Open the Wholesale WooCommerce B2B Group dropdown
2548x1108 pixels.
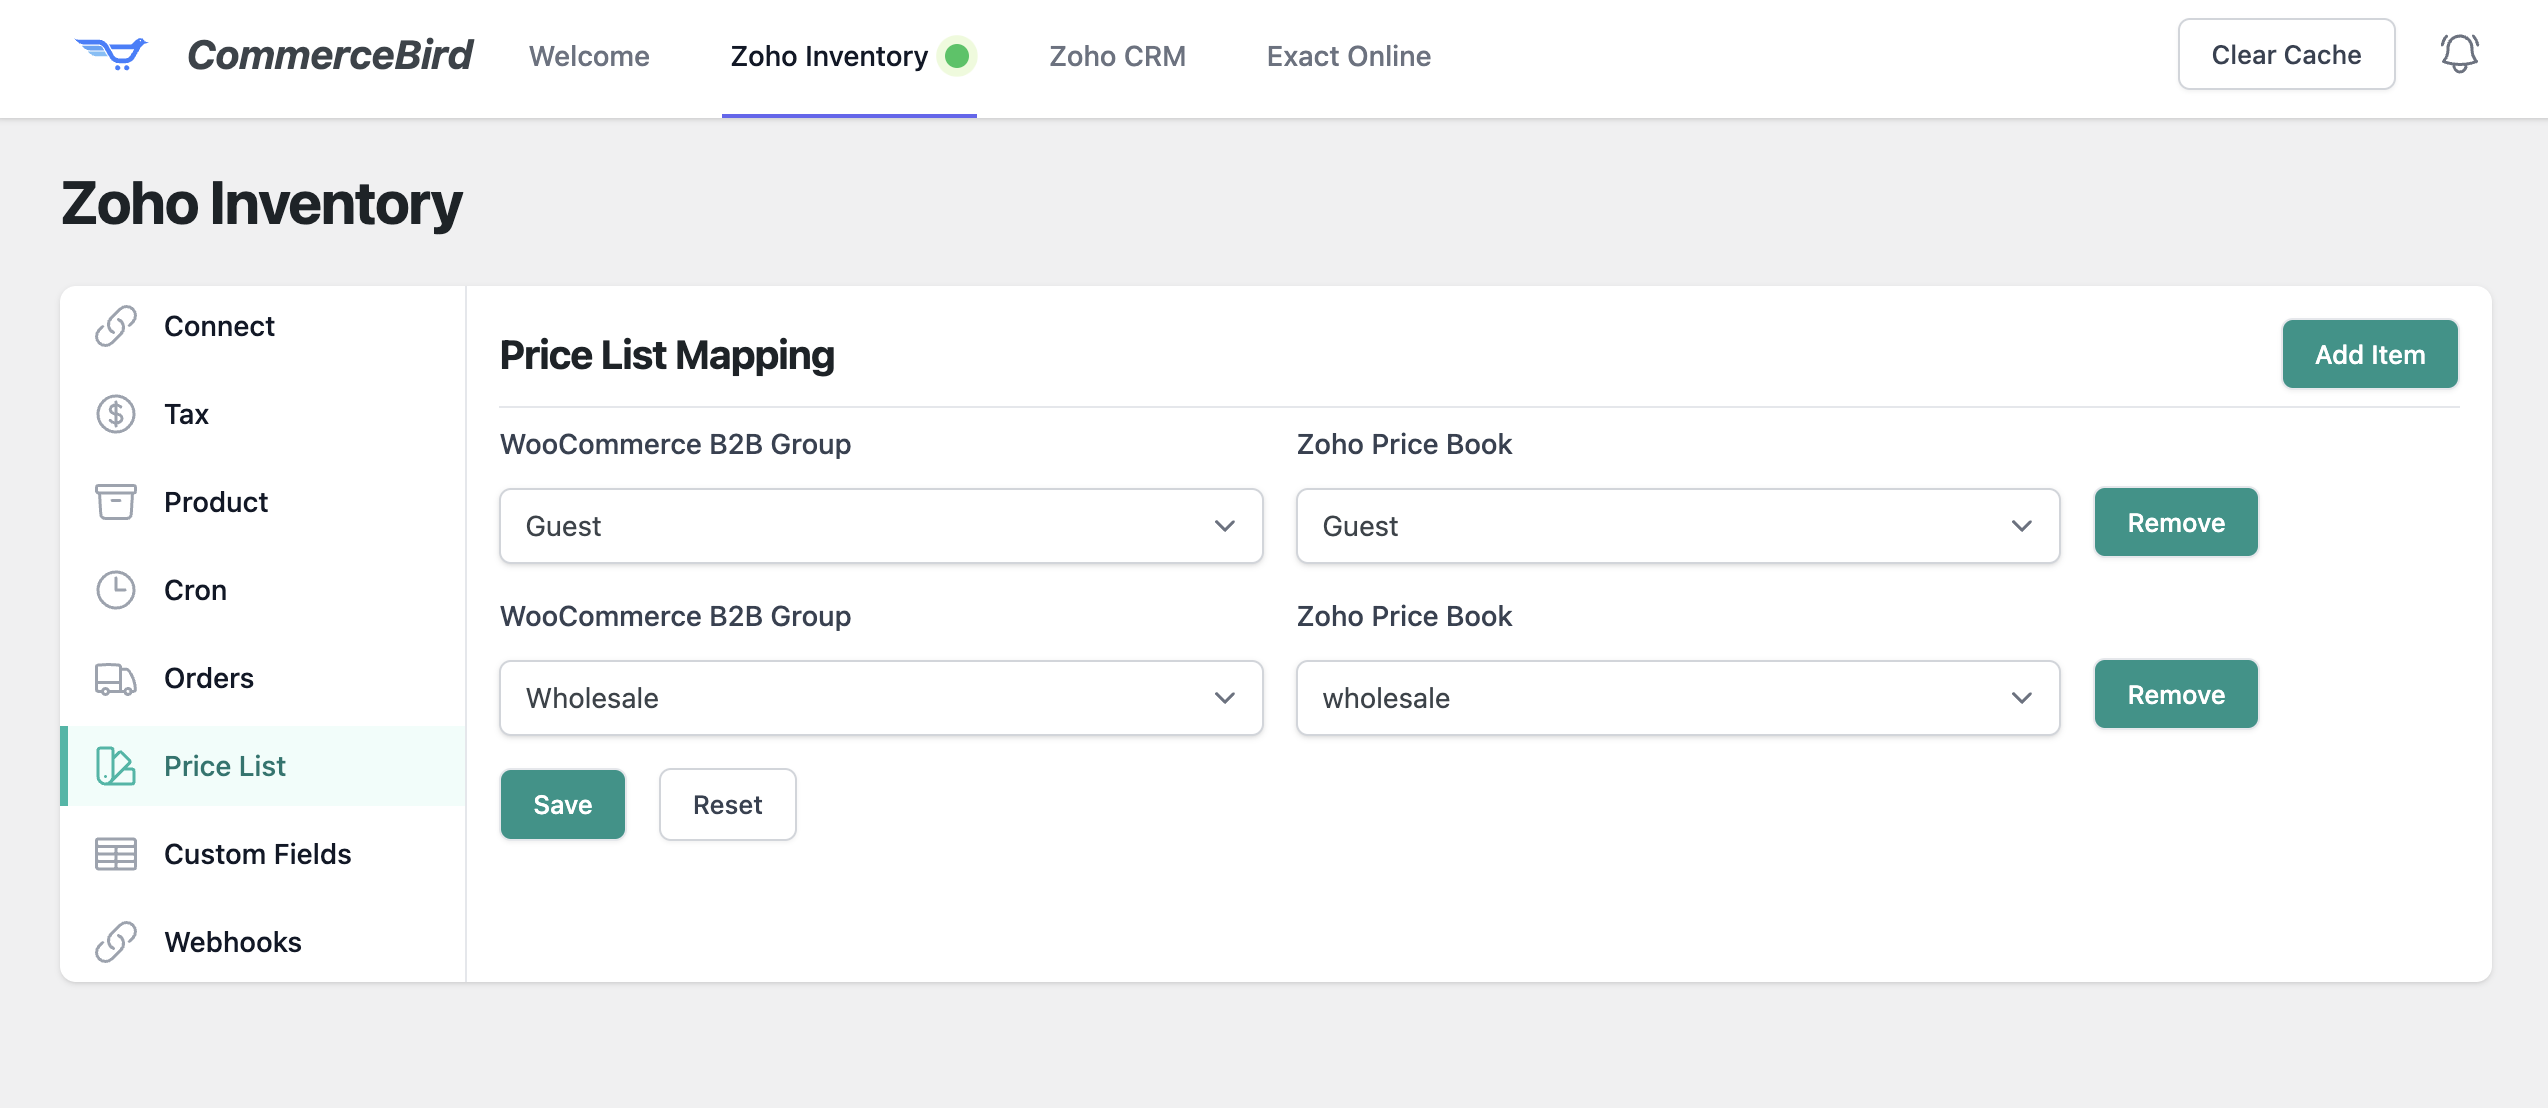[881, 698]
